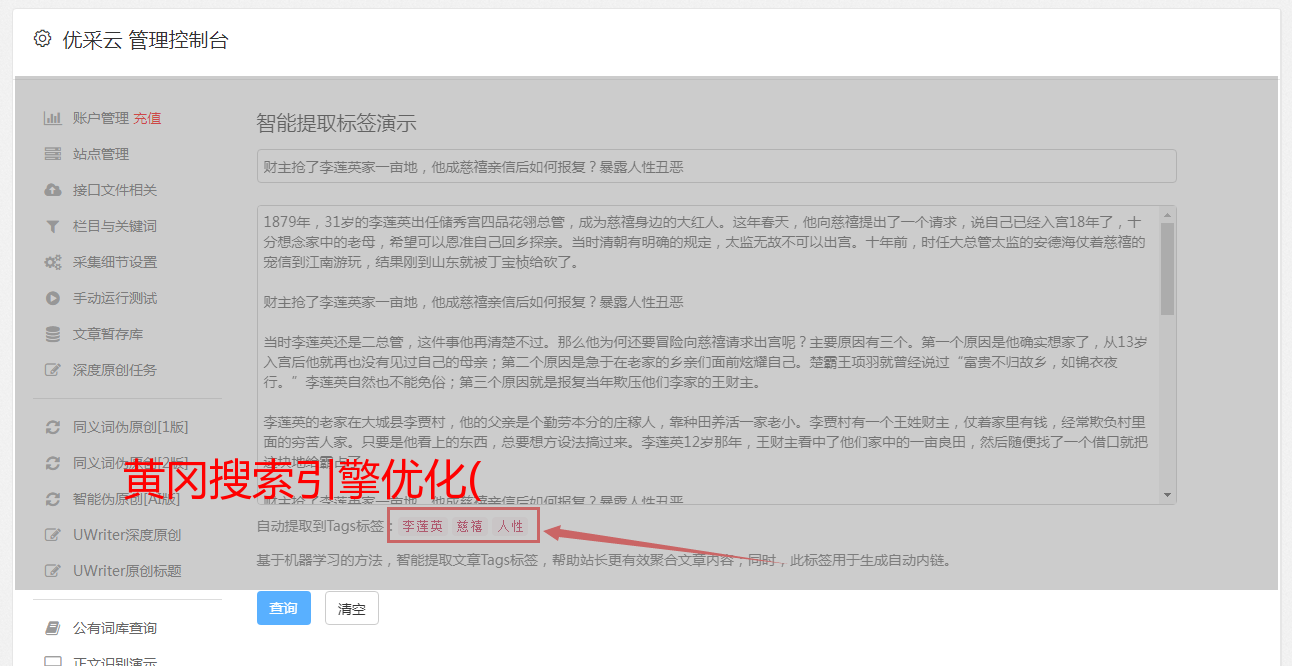Screen dimensions: 1292x666
Task: Click the cloud icon beside 接口文件相关
Action: 53,190
